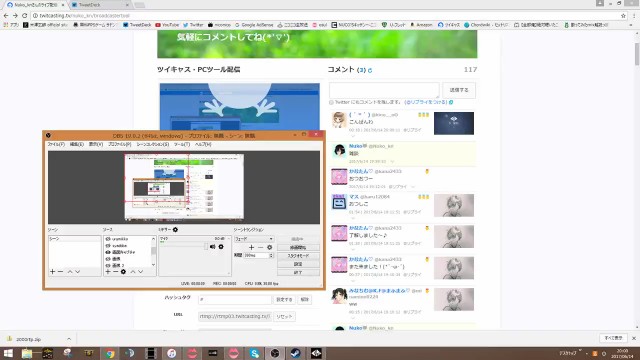Open the thumbnail beside マス's comment

coord(453,205)
